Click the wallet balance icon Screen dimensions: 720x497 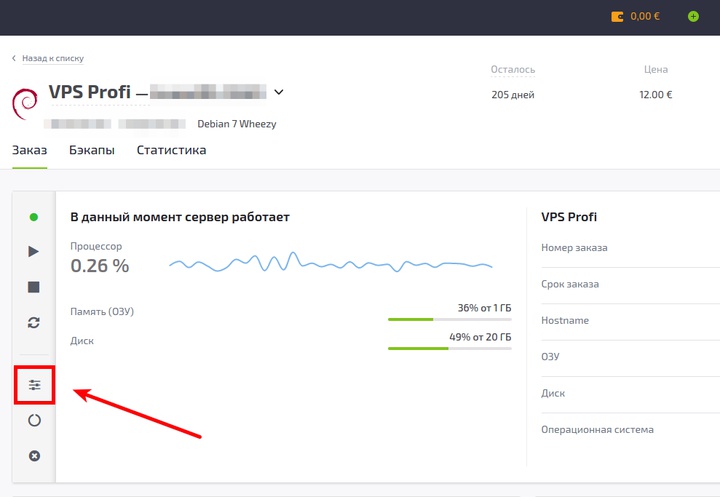click(x=617, y=17)
